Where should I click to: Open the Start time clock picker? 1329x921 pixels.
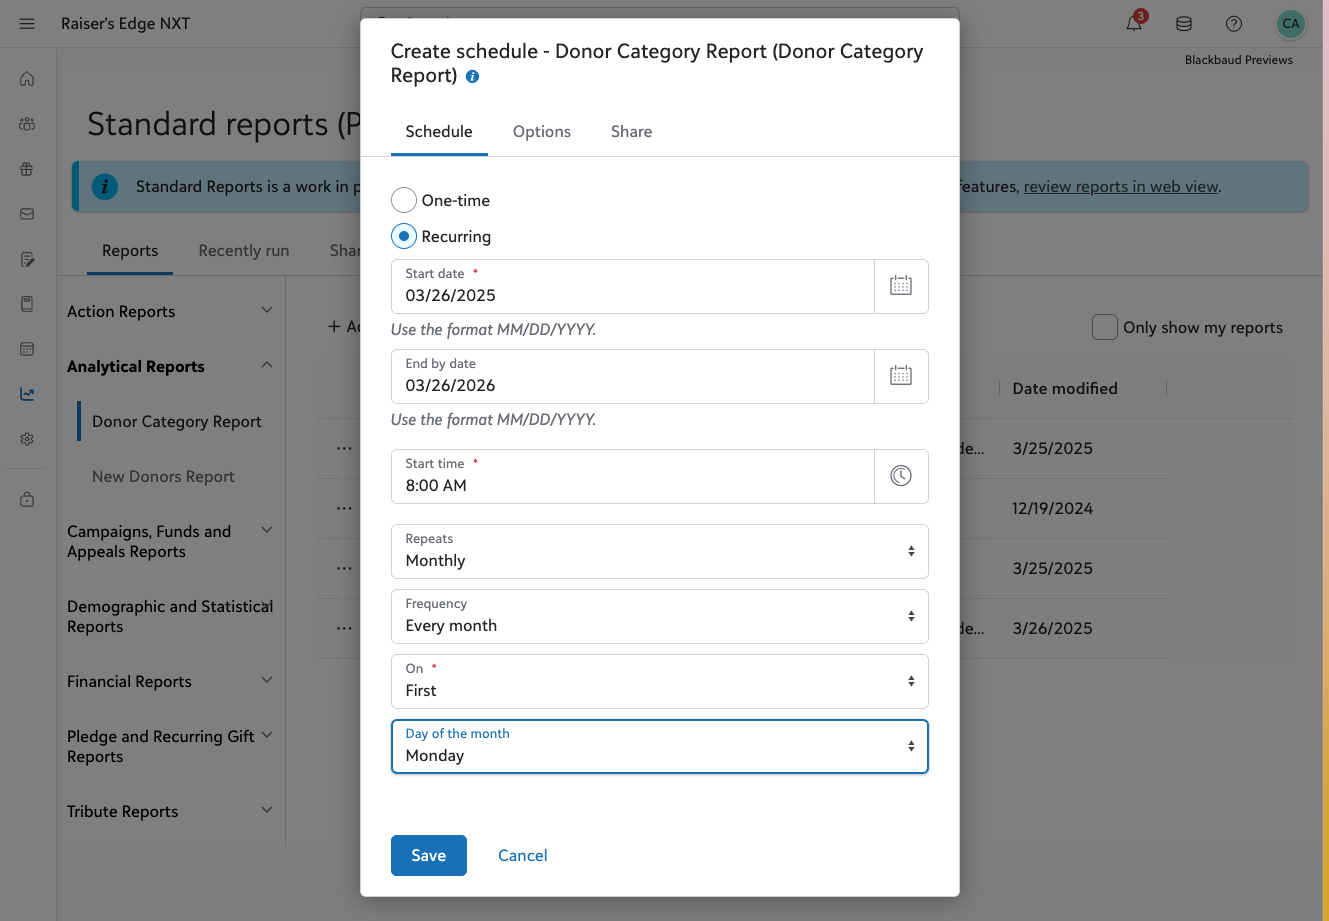click(x=901, y=476)
